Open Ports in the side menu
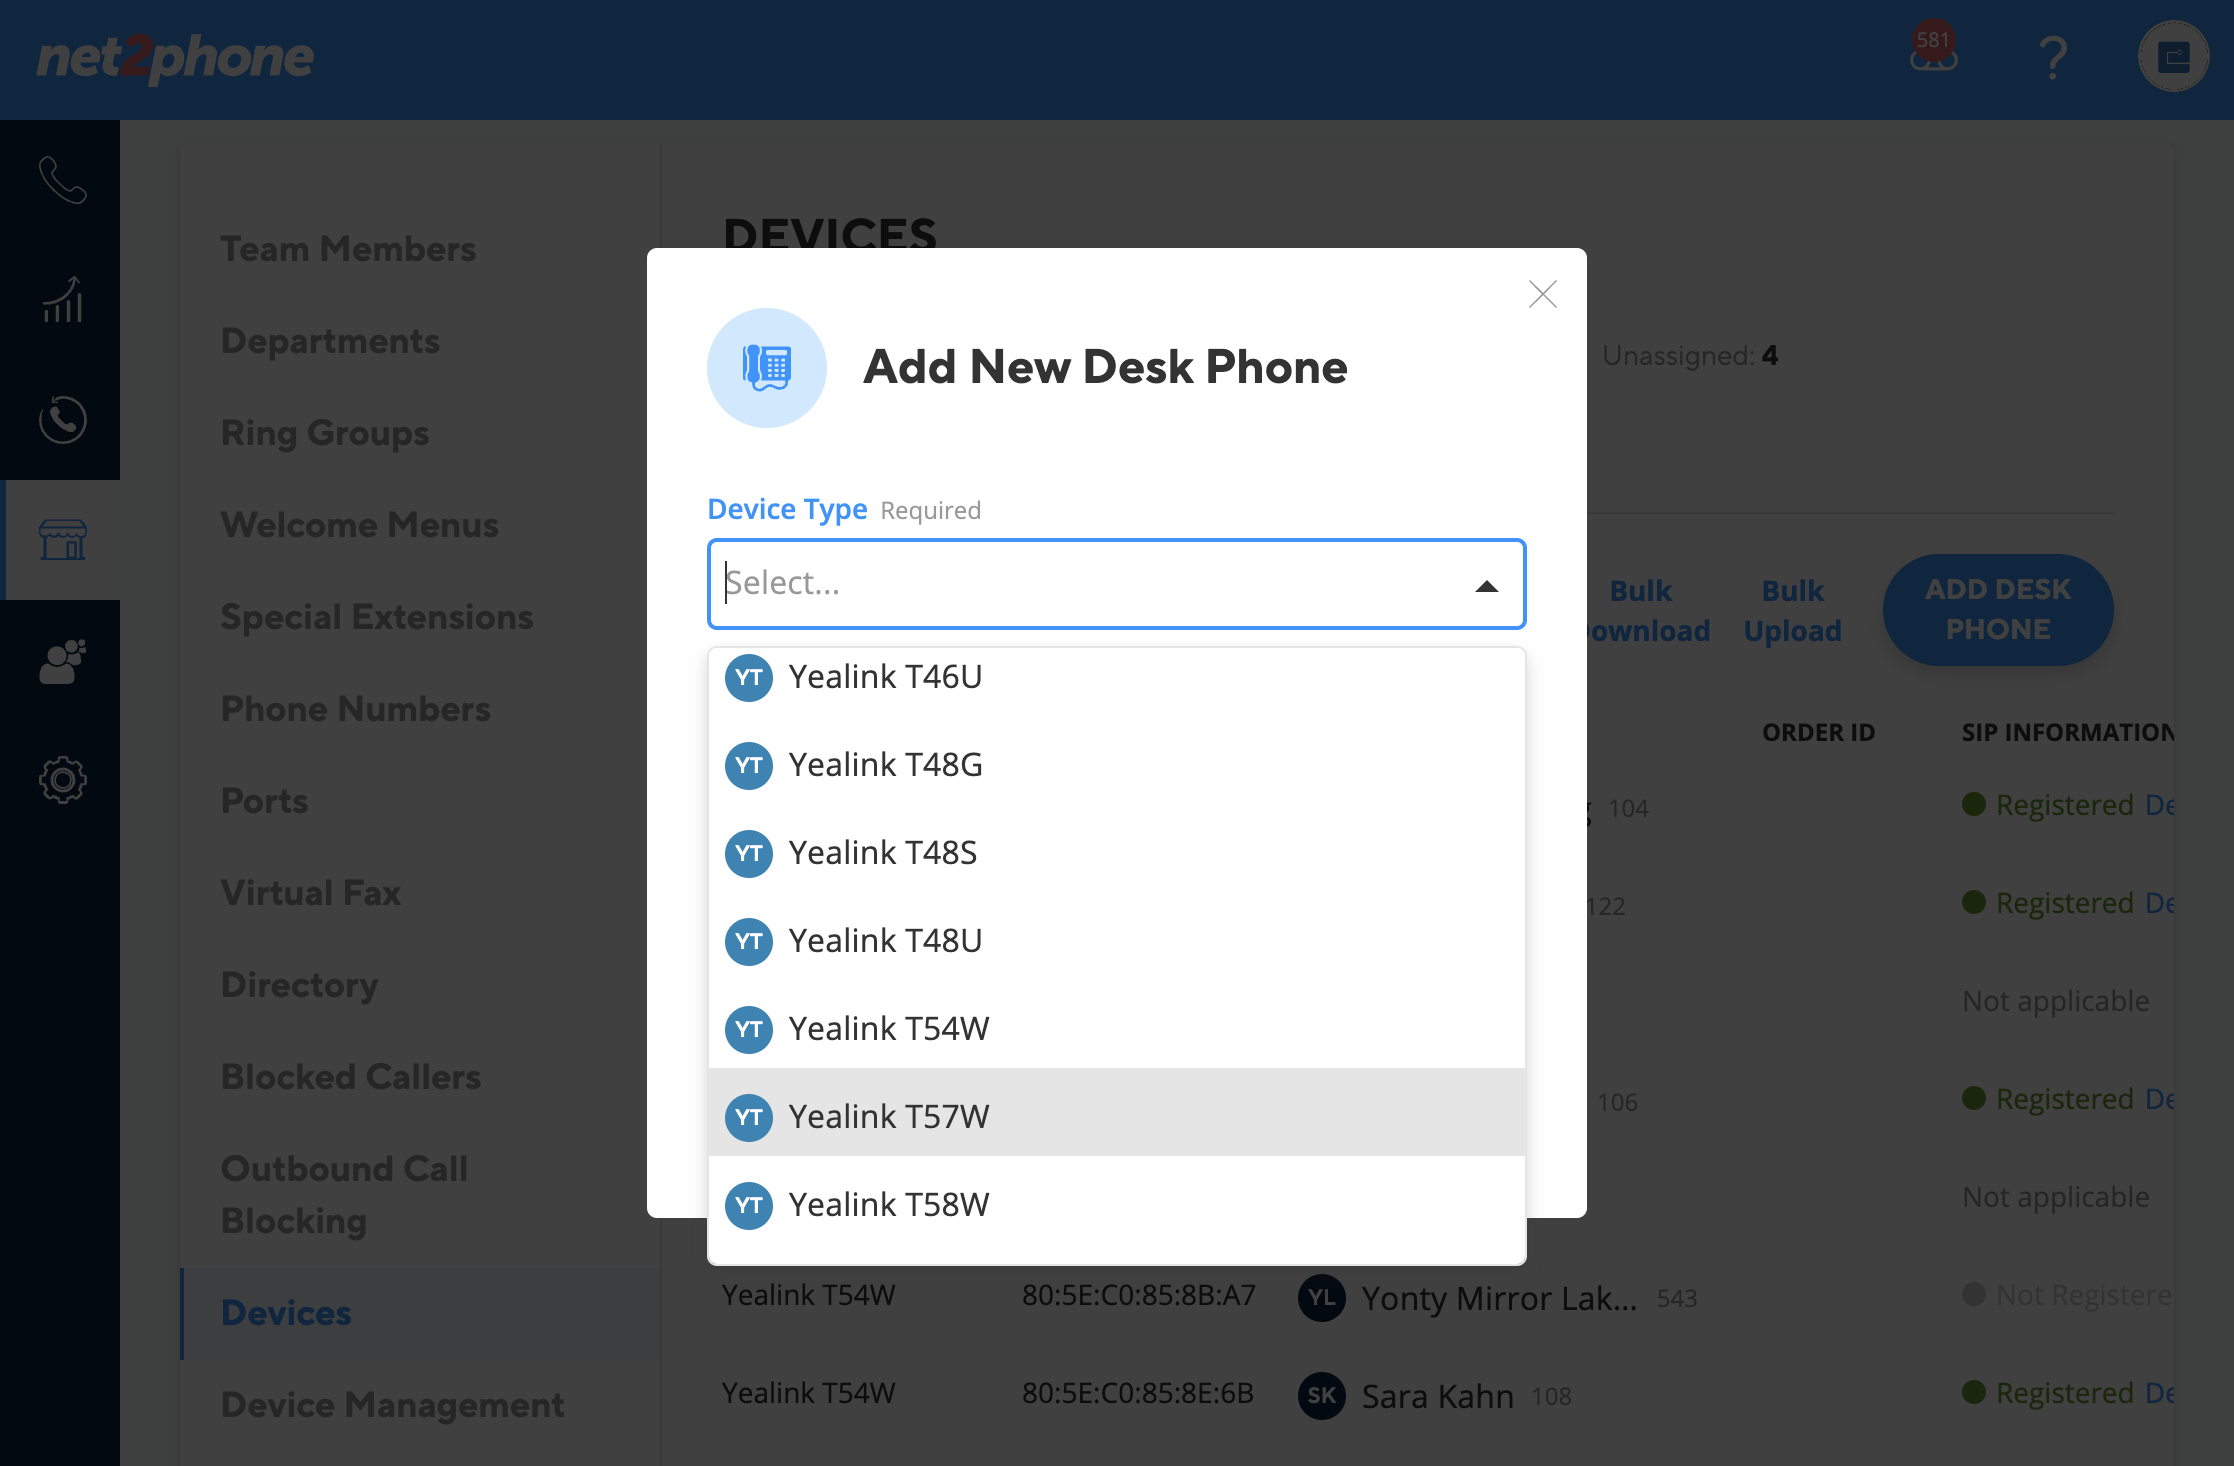The height and width of the screenshot is (1466, 2234). [264, 801]
